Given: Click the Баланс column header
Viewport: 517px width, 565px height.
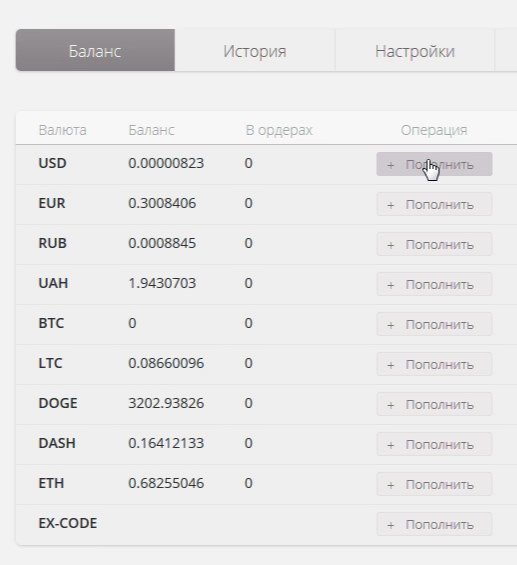Looking at the screenshot, I should pos(151,130).
